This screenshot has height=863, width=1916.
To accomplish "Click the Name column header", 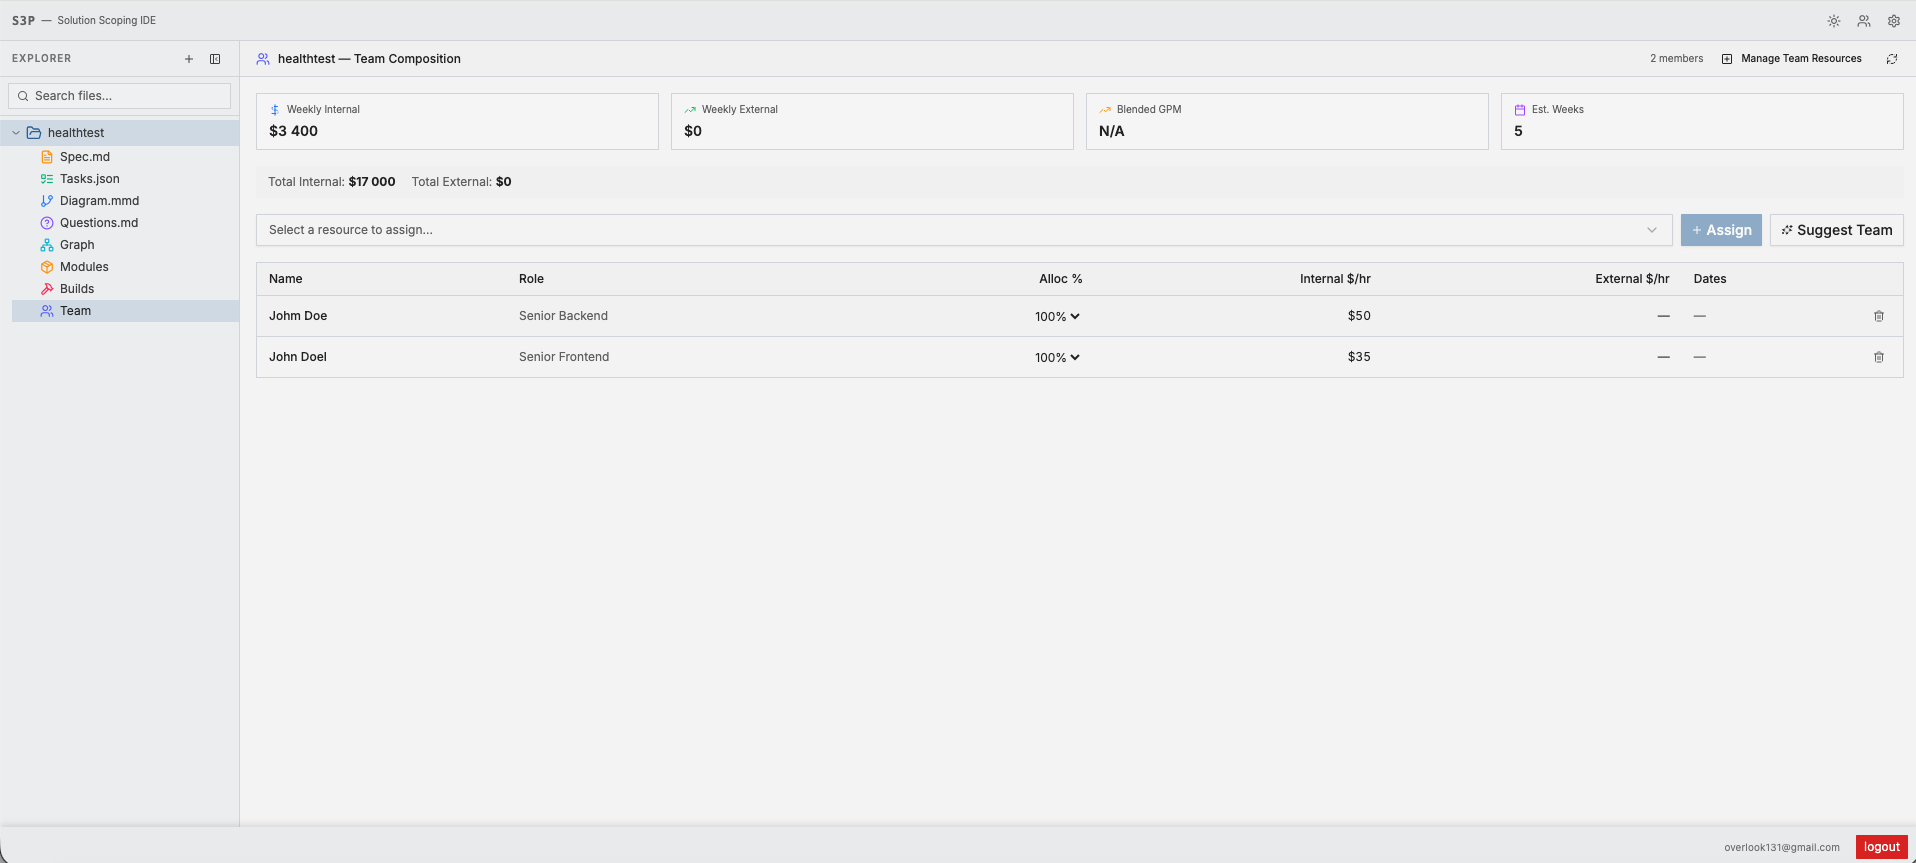I will [x=286, y=279].
